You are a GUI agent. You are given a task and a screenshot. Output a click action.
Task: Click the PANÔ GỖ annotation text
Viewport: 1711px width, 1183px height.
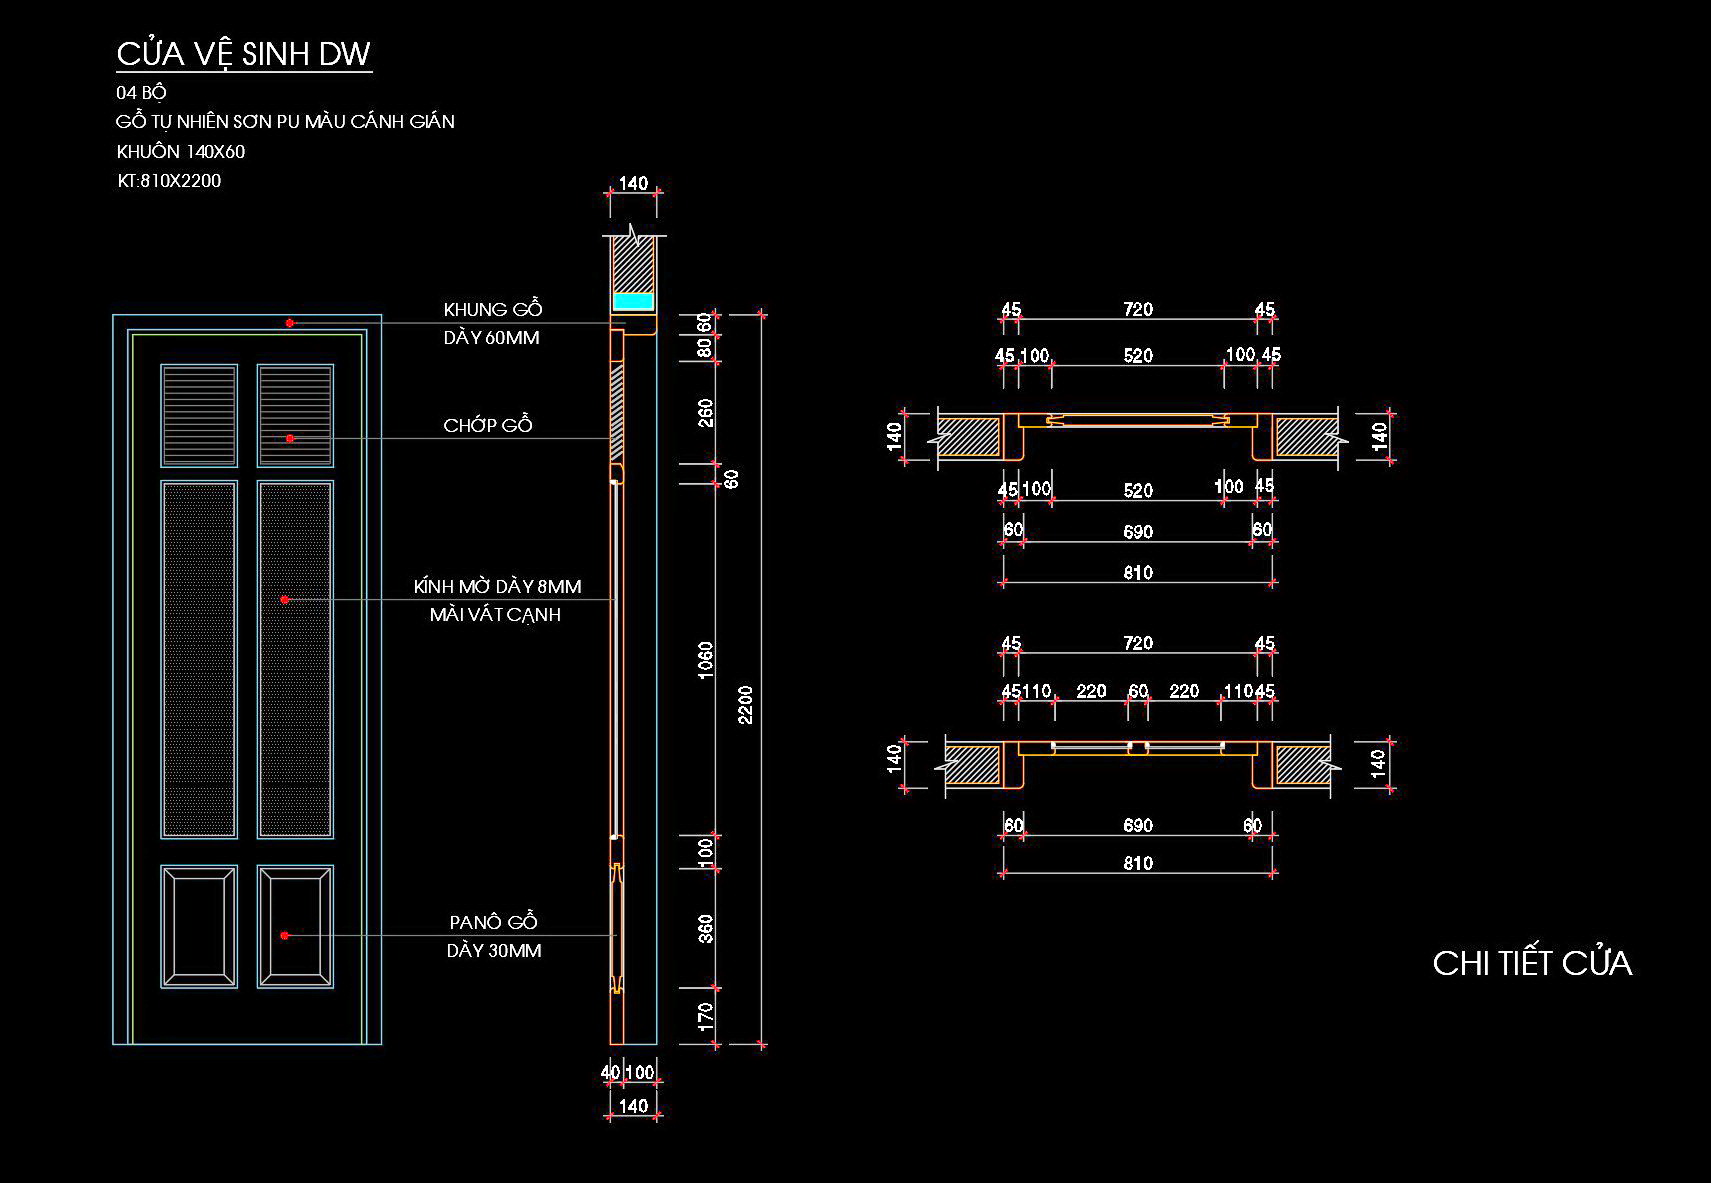[x=493, y=922]
